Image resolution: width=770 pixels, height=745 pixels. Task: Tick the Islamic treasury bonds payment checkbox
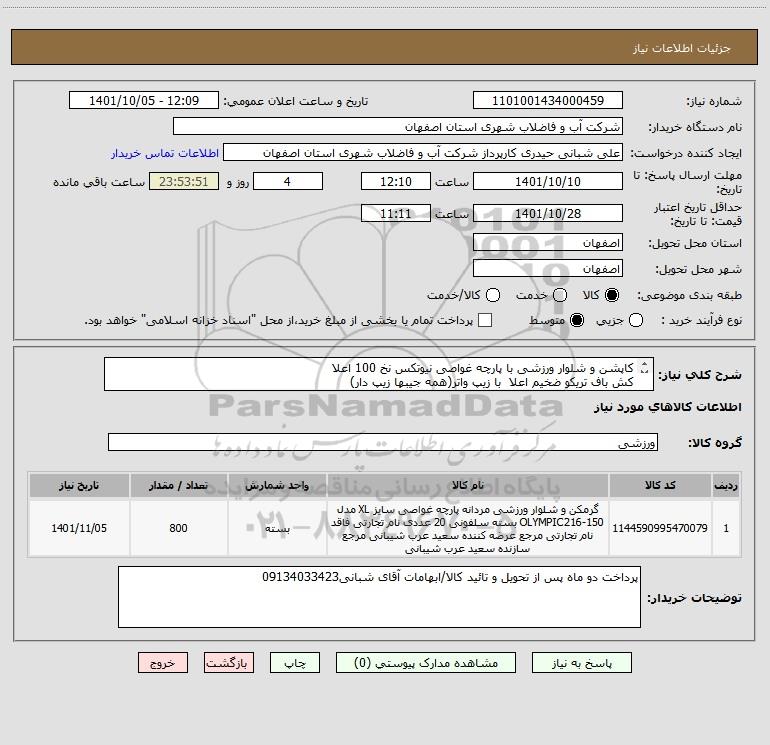click(485, 320)
